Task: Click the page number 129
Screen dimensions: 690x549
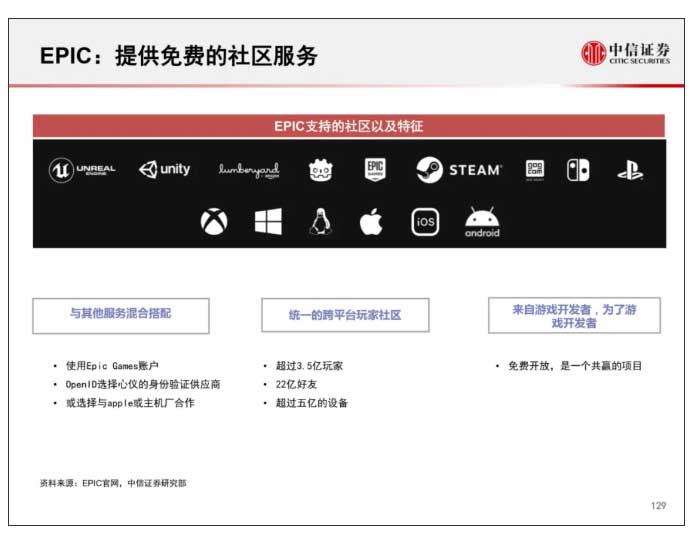Action: 658,506
